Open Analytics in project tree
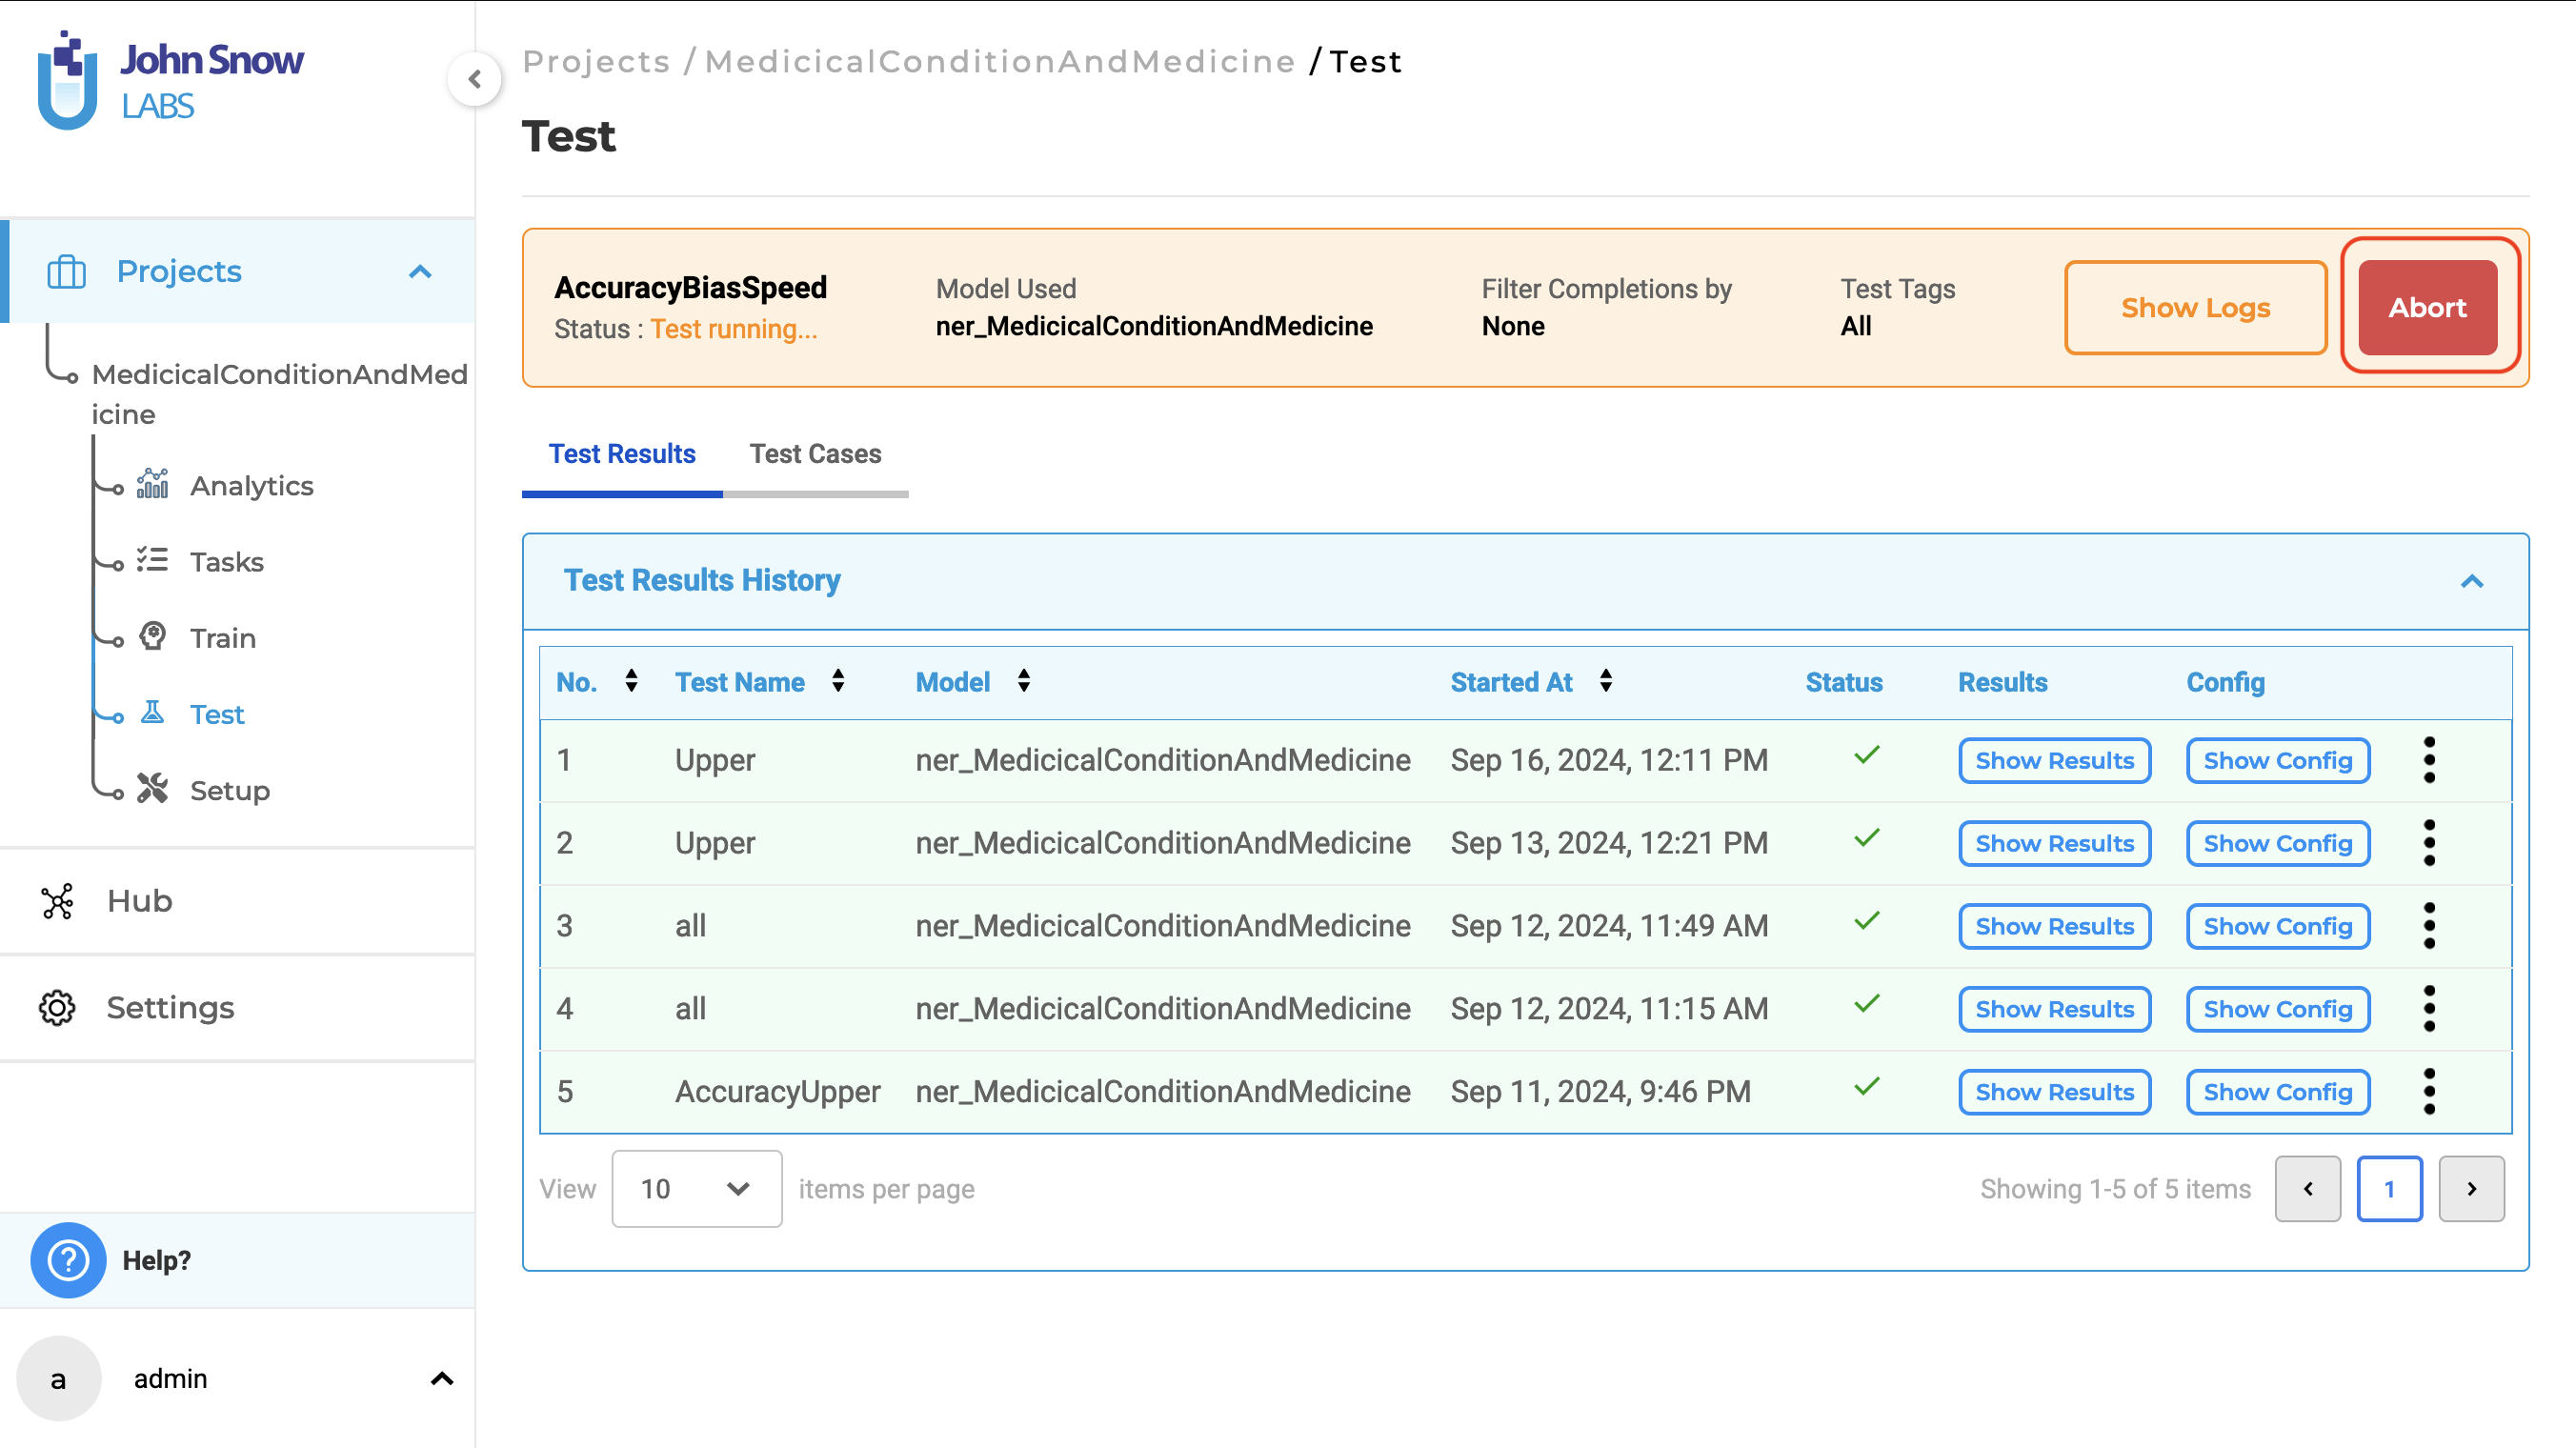 click(x=252, y=485)
